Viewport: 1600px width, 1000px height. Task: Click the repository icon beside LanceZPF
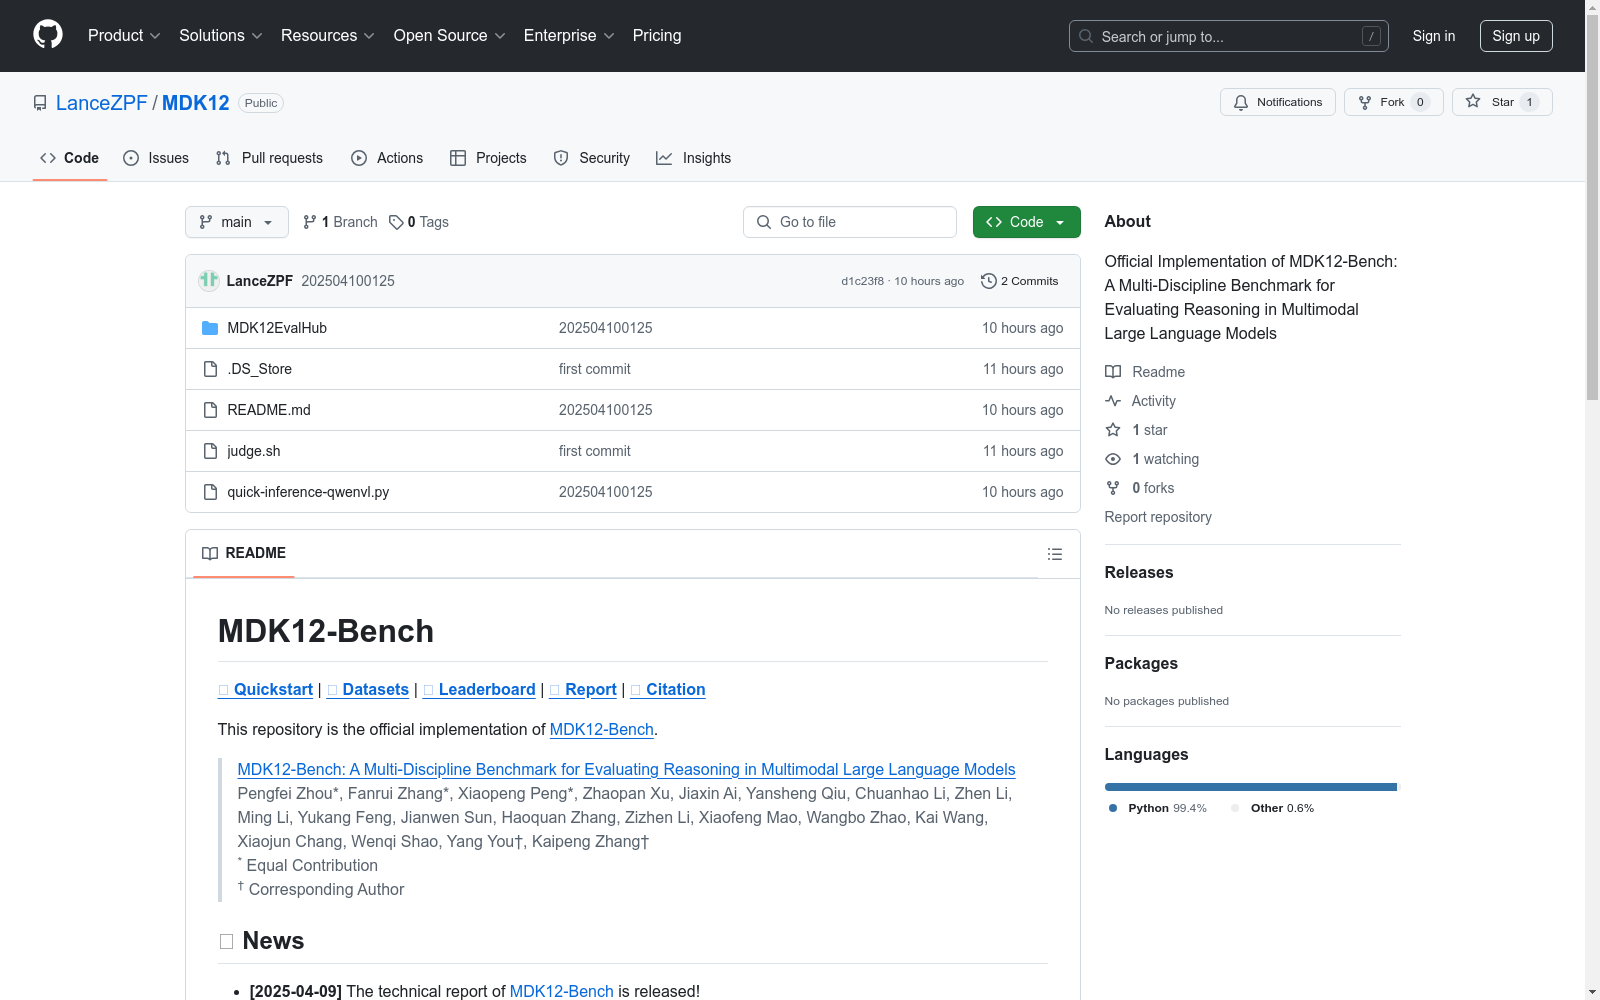(x=40, y=103)
